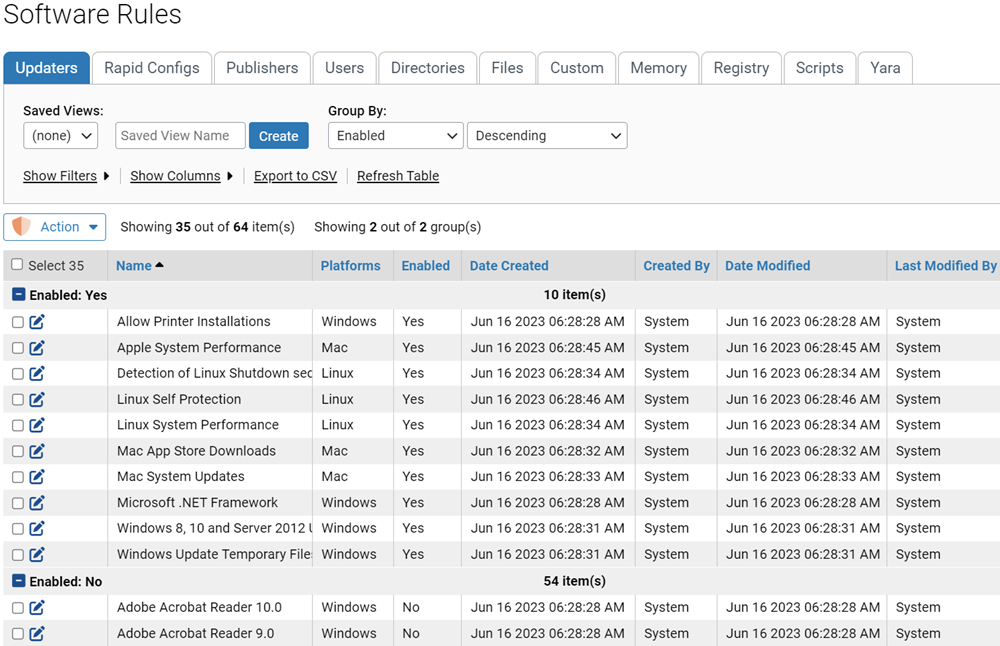Click the Saved View Name field
The image size is (1000, 646).
pos(180,136)
